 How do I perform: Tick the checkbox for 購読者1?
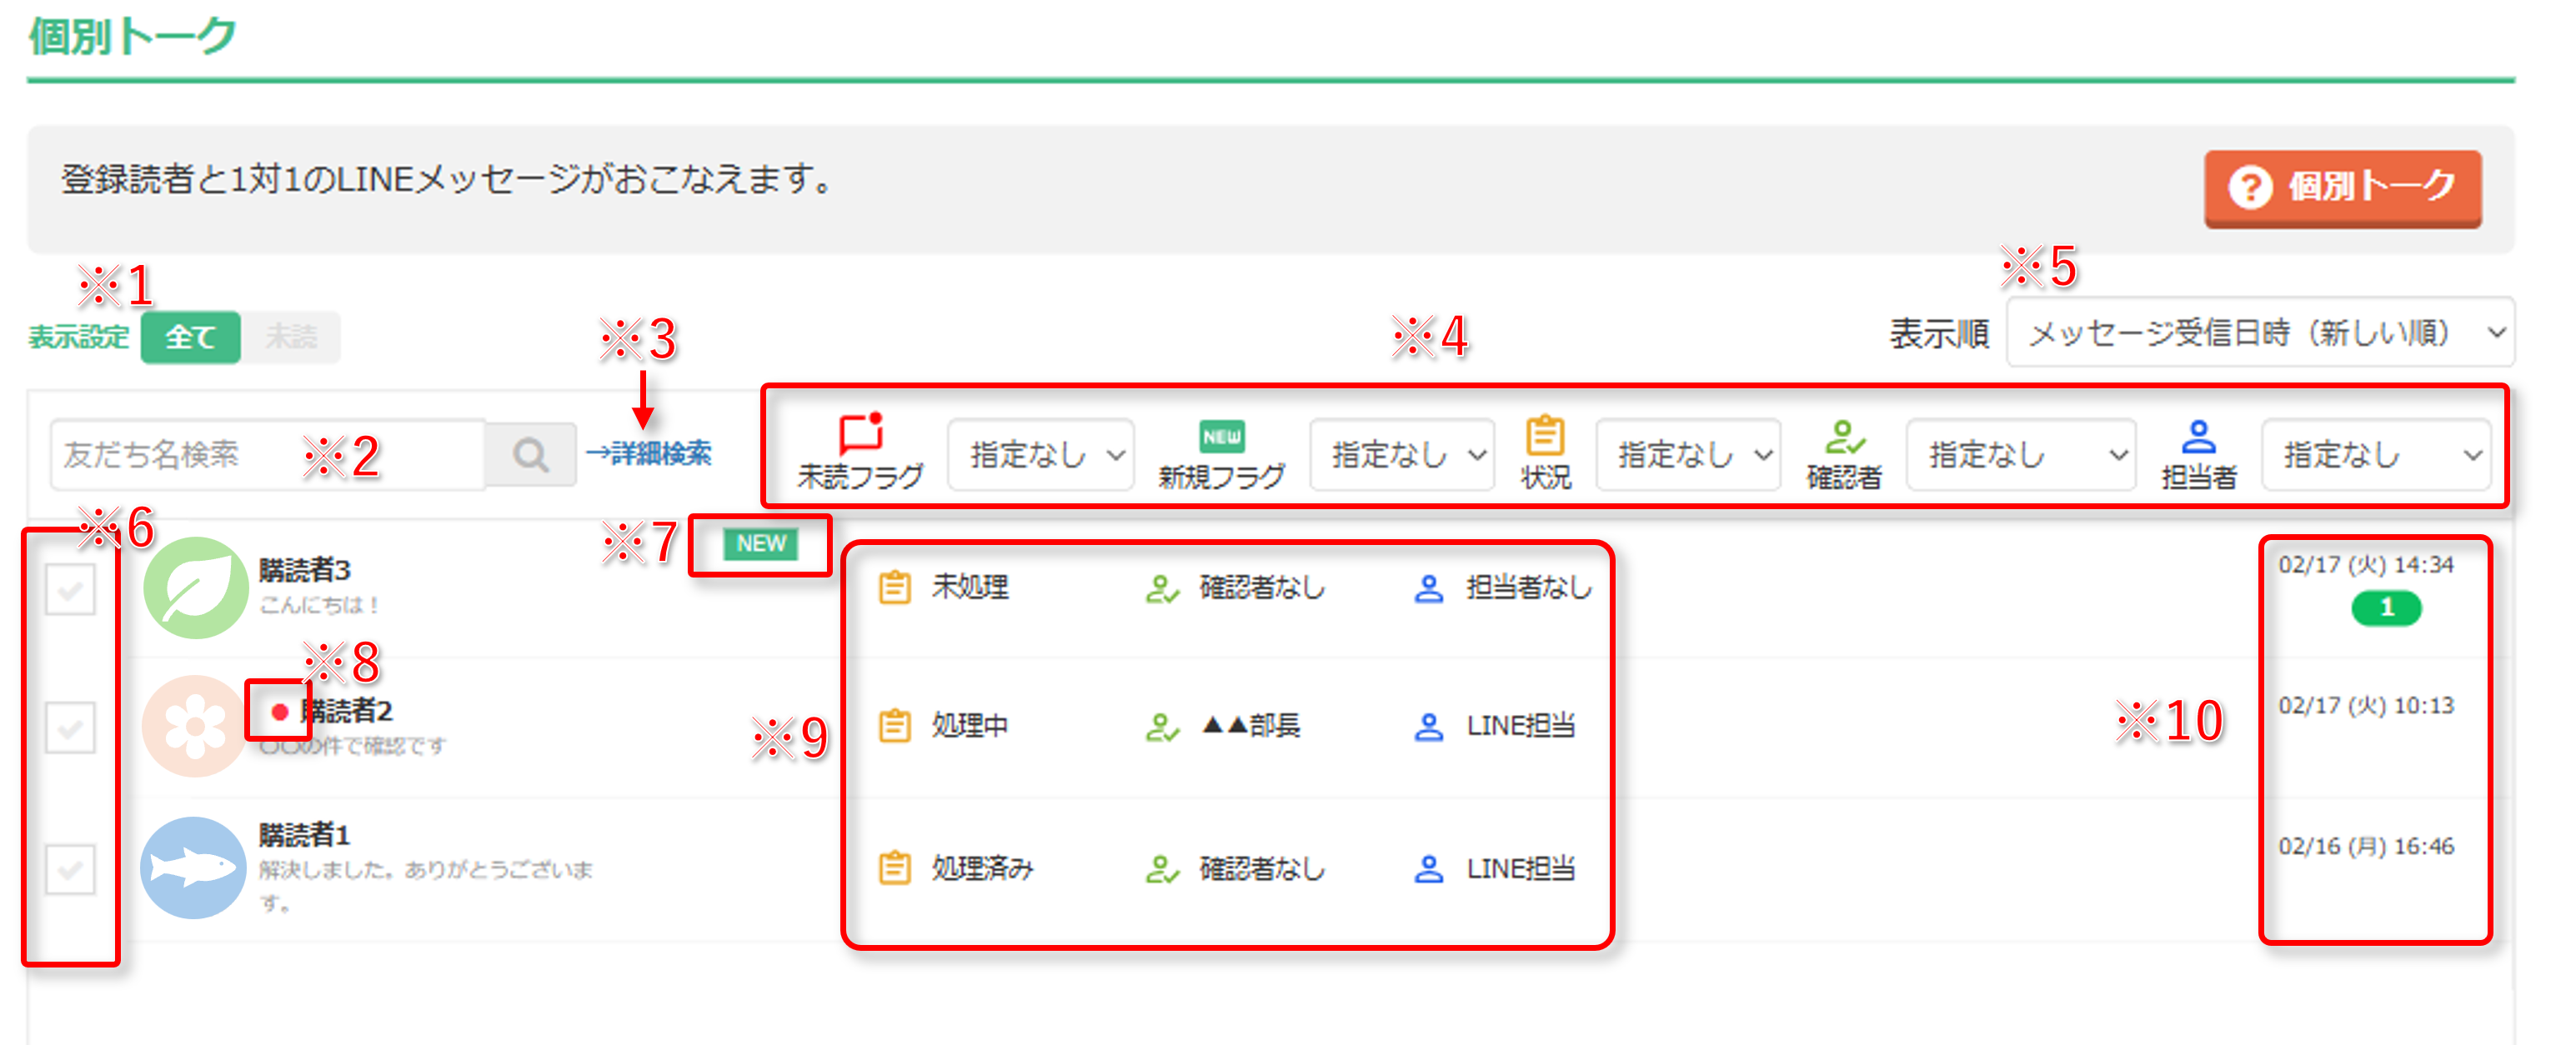point(71,868)
